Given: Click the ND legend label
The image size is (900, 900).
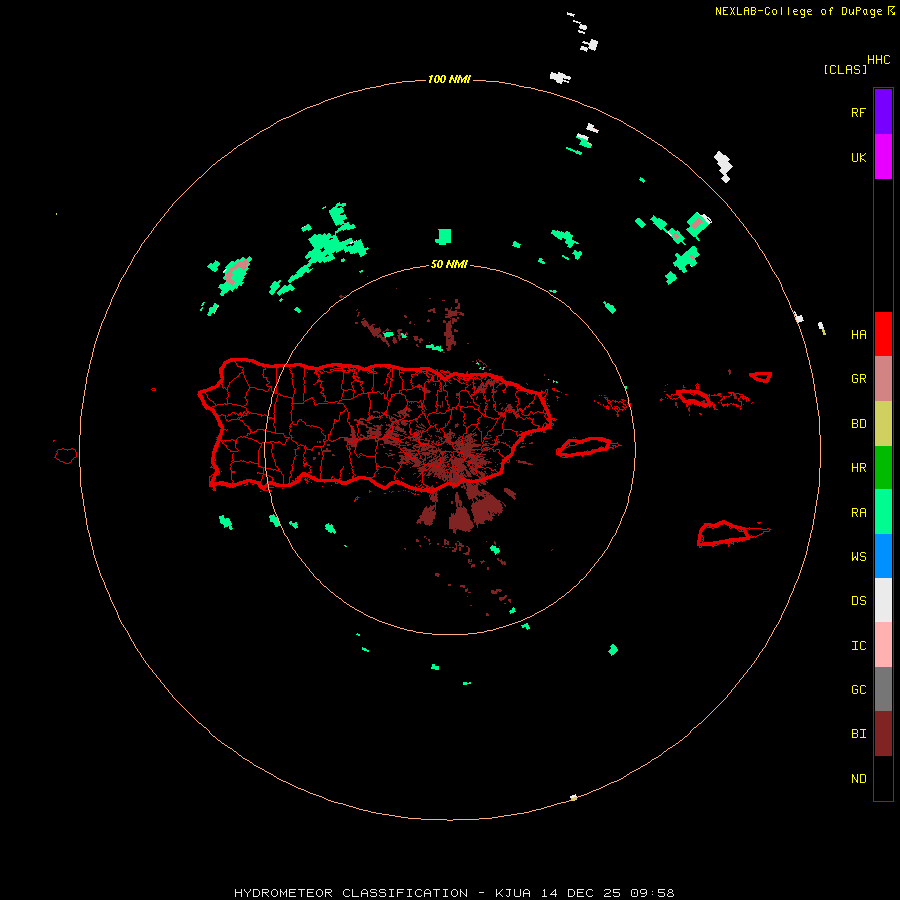Looking at the screenshot, I should [x=859, y=779].
